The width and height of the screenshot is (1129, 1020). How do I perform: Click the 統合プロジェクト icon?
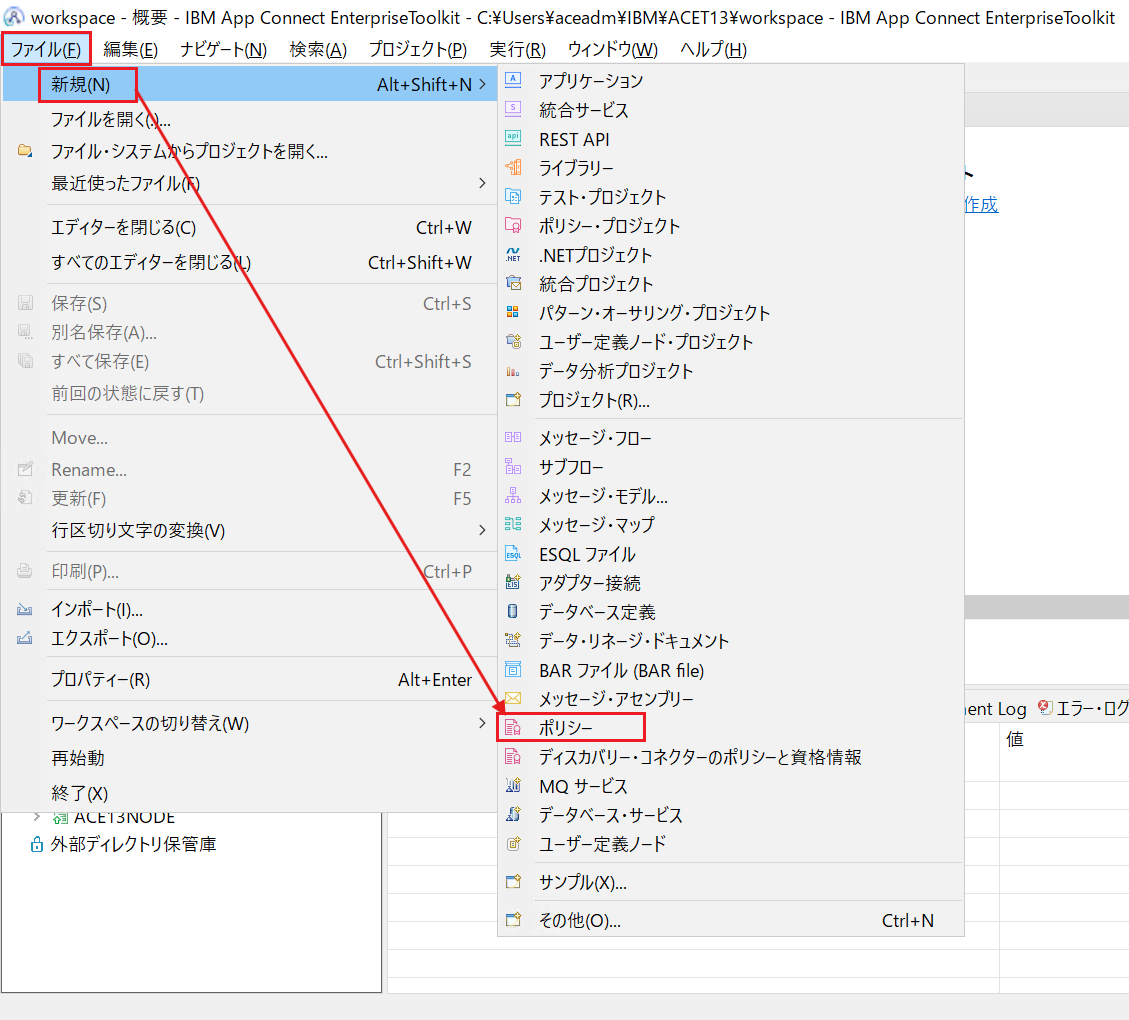[513, 283]
